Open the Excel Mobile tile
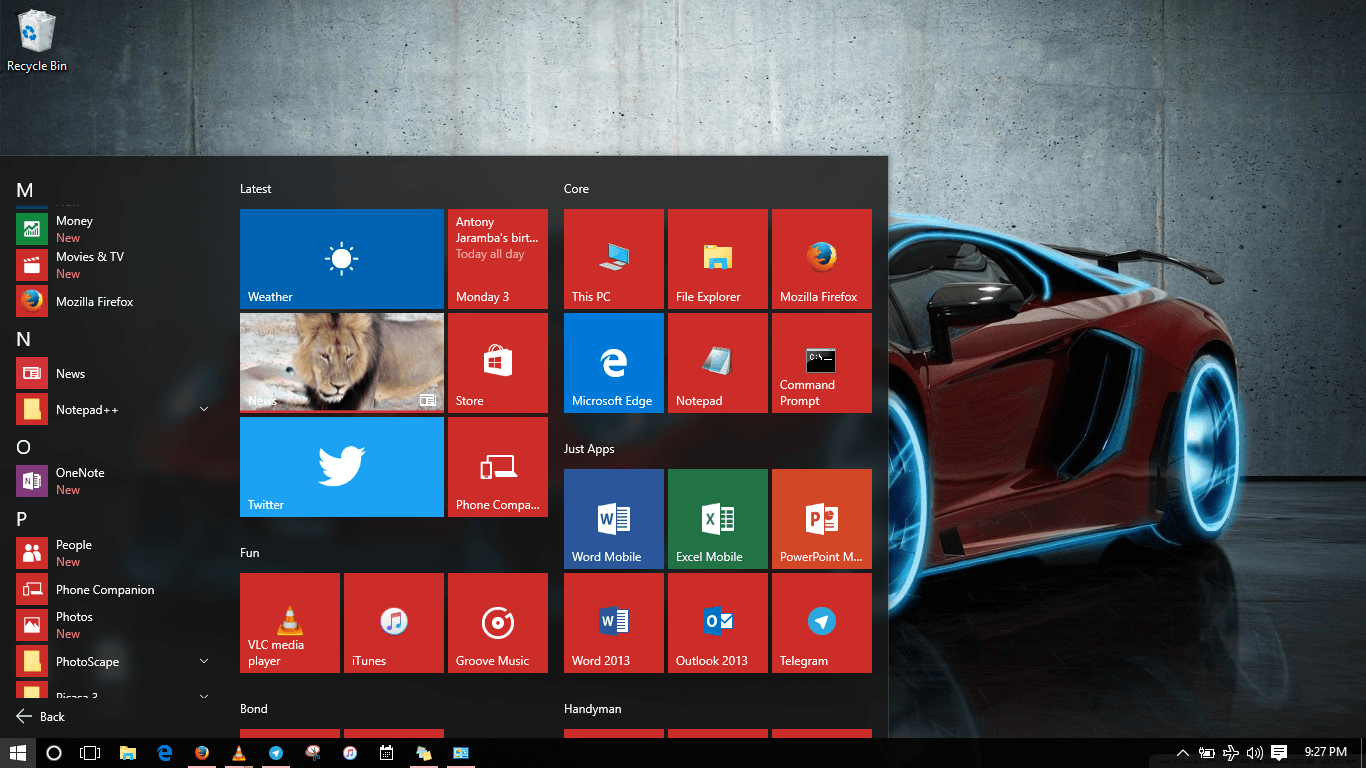 718,519
